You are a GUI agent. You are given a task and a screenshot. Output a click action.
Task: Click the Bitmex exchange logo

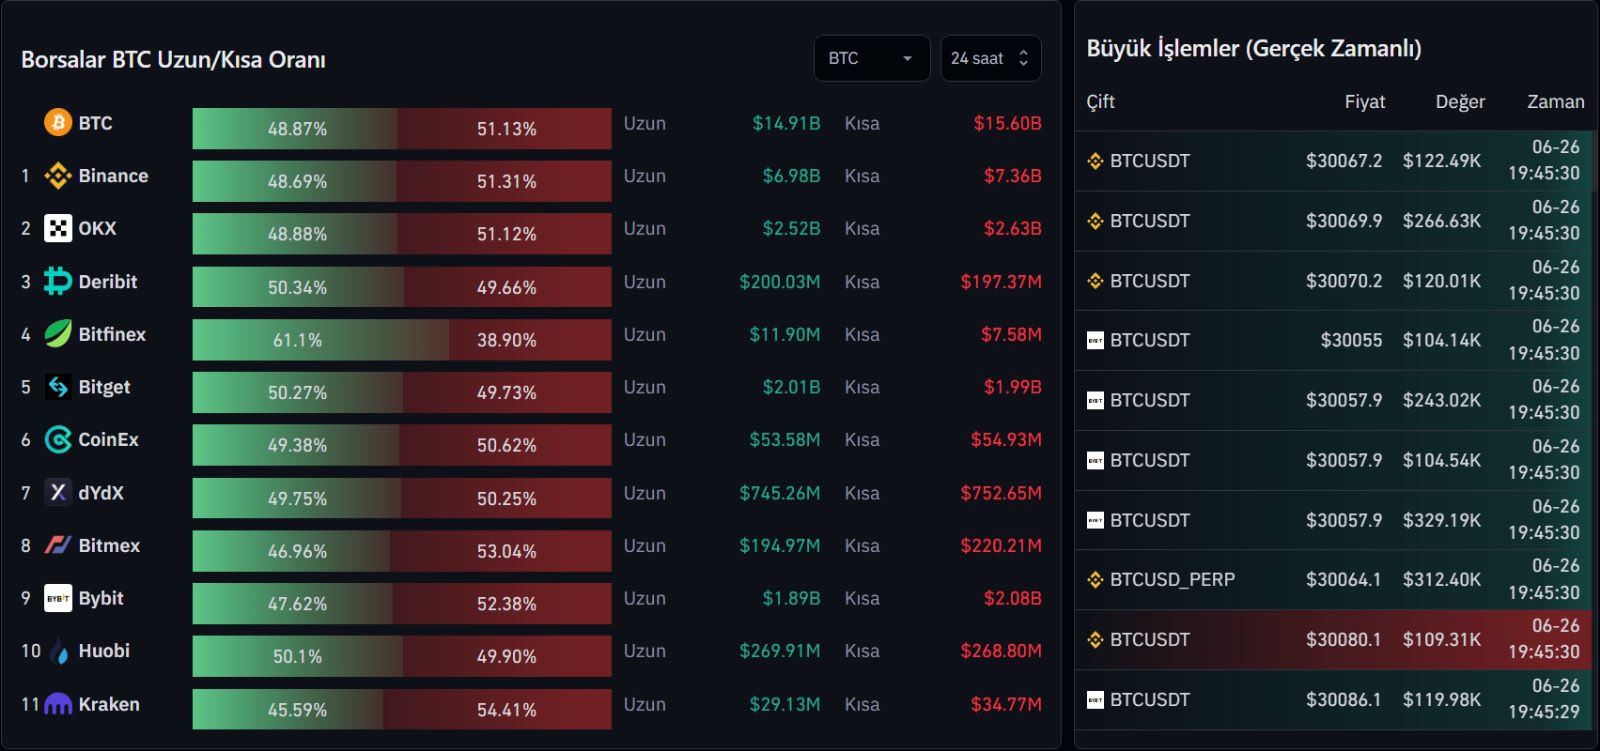[58, 546]
